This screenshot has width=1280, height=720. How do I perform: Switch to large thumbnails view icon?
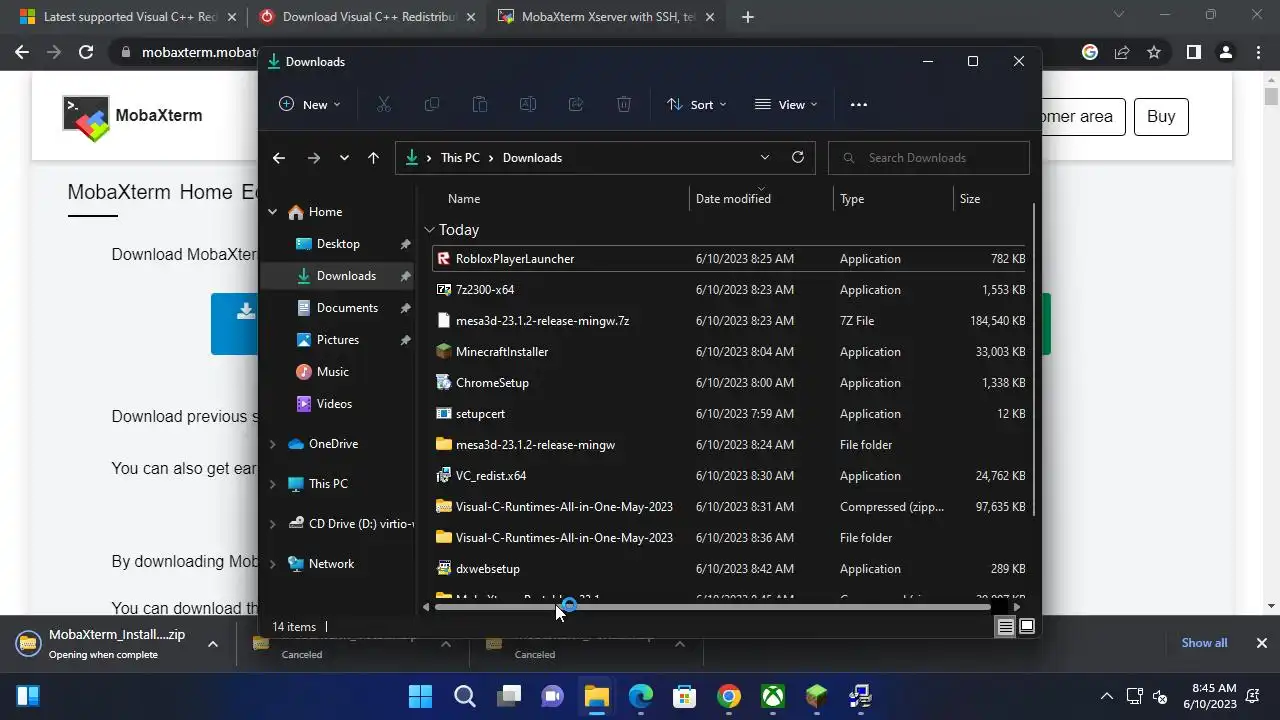pyautogui.click(x=1026, y=627)
